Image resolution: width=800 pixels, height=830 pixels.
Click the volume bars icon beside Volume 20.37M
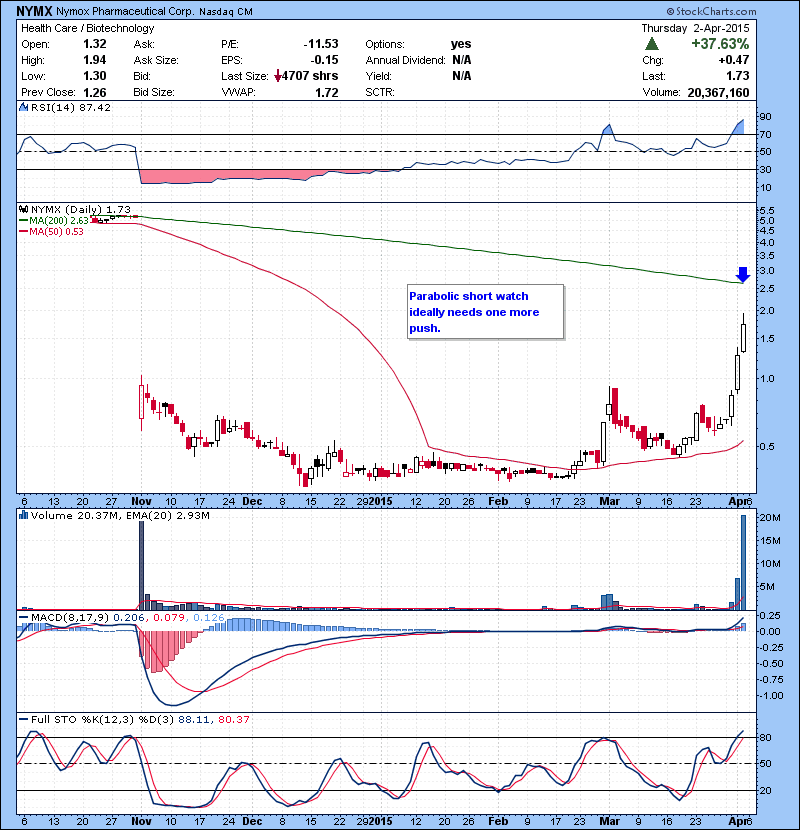click(23, 515)
